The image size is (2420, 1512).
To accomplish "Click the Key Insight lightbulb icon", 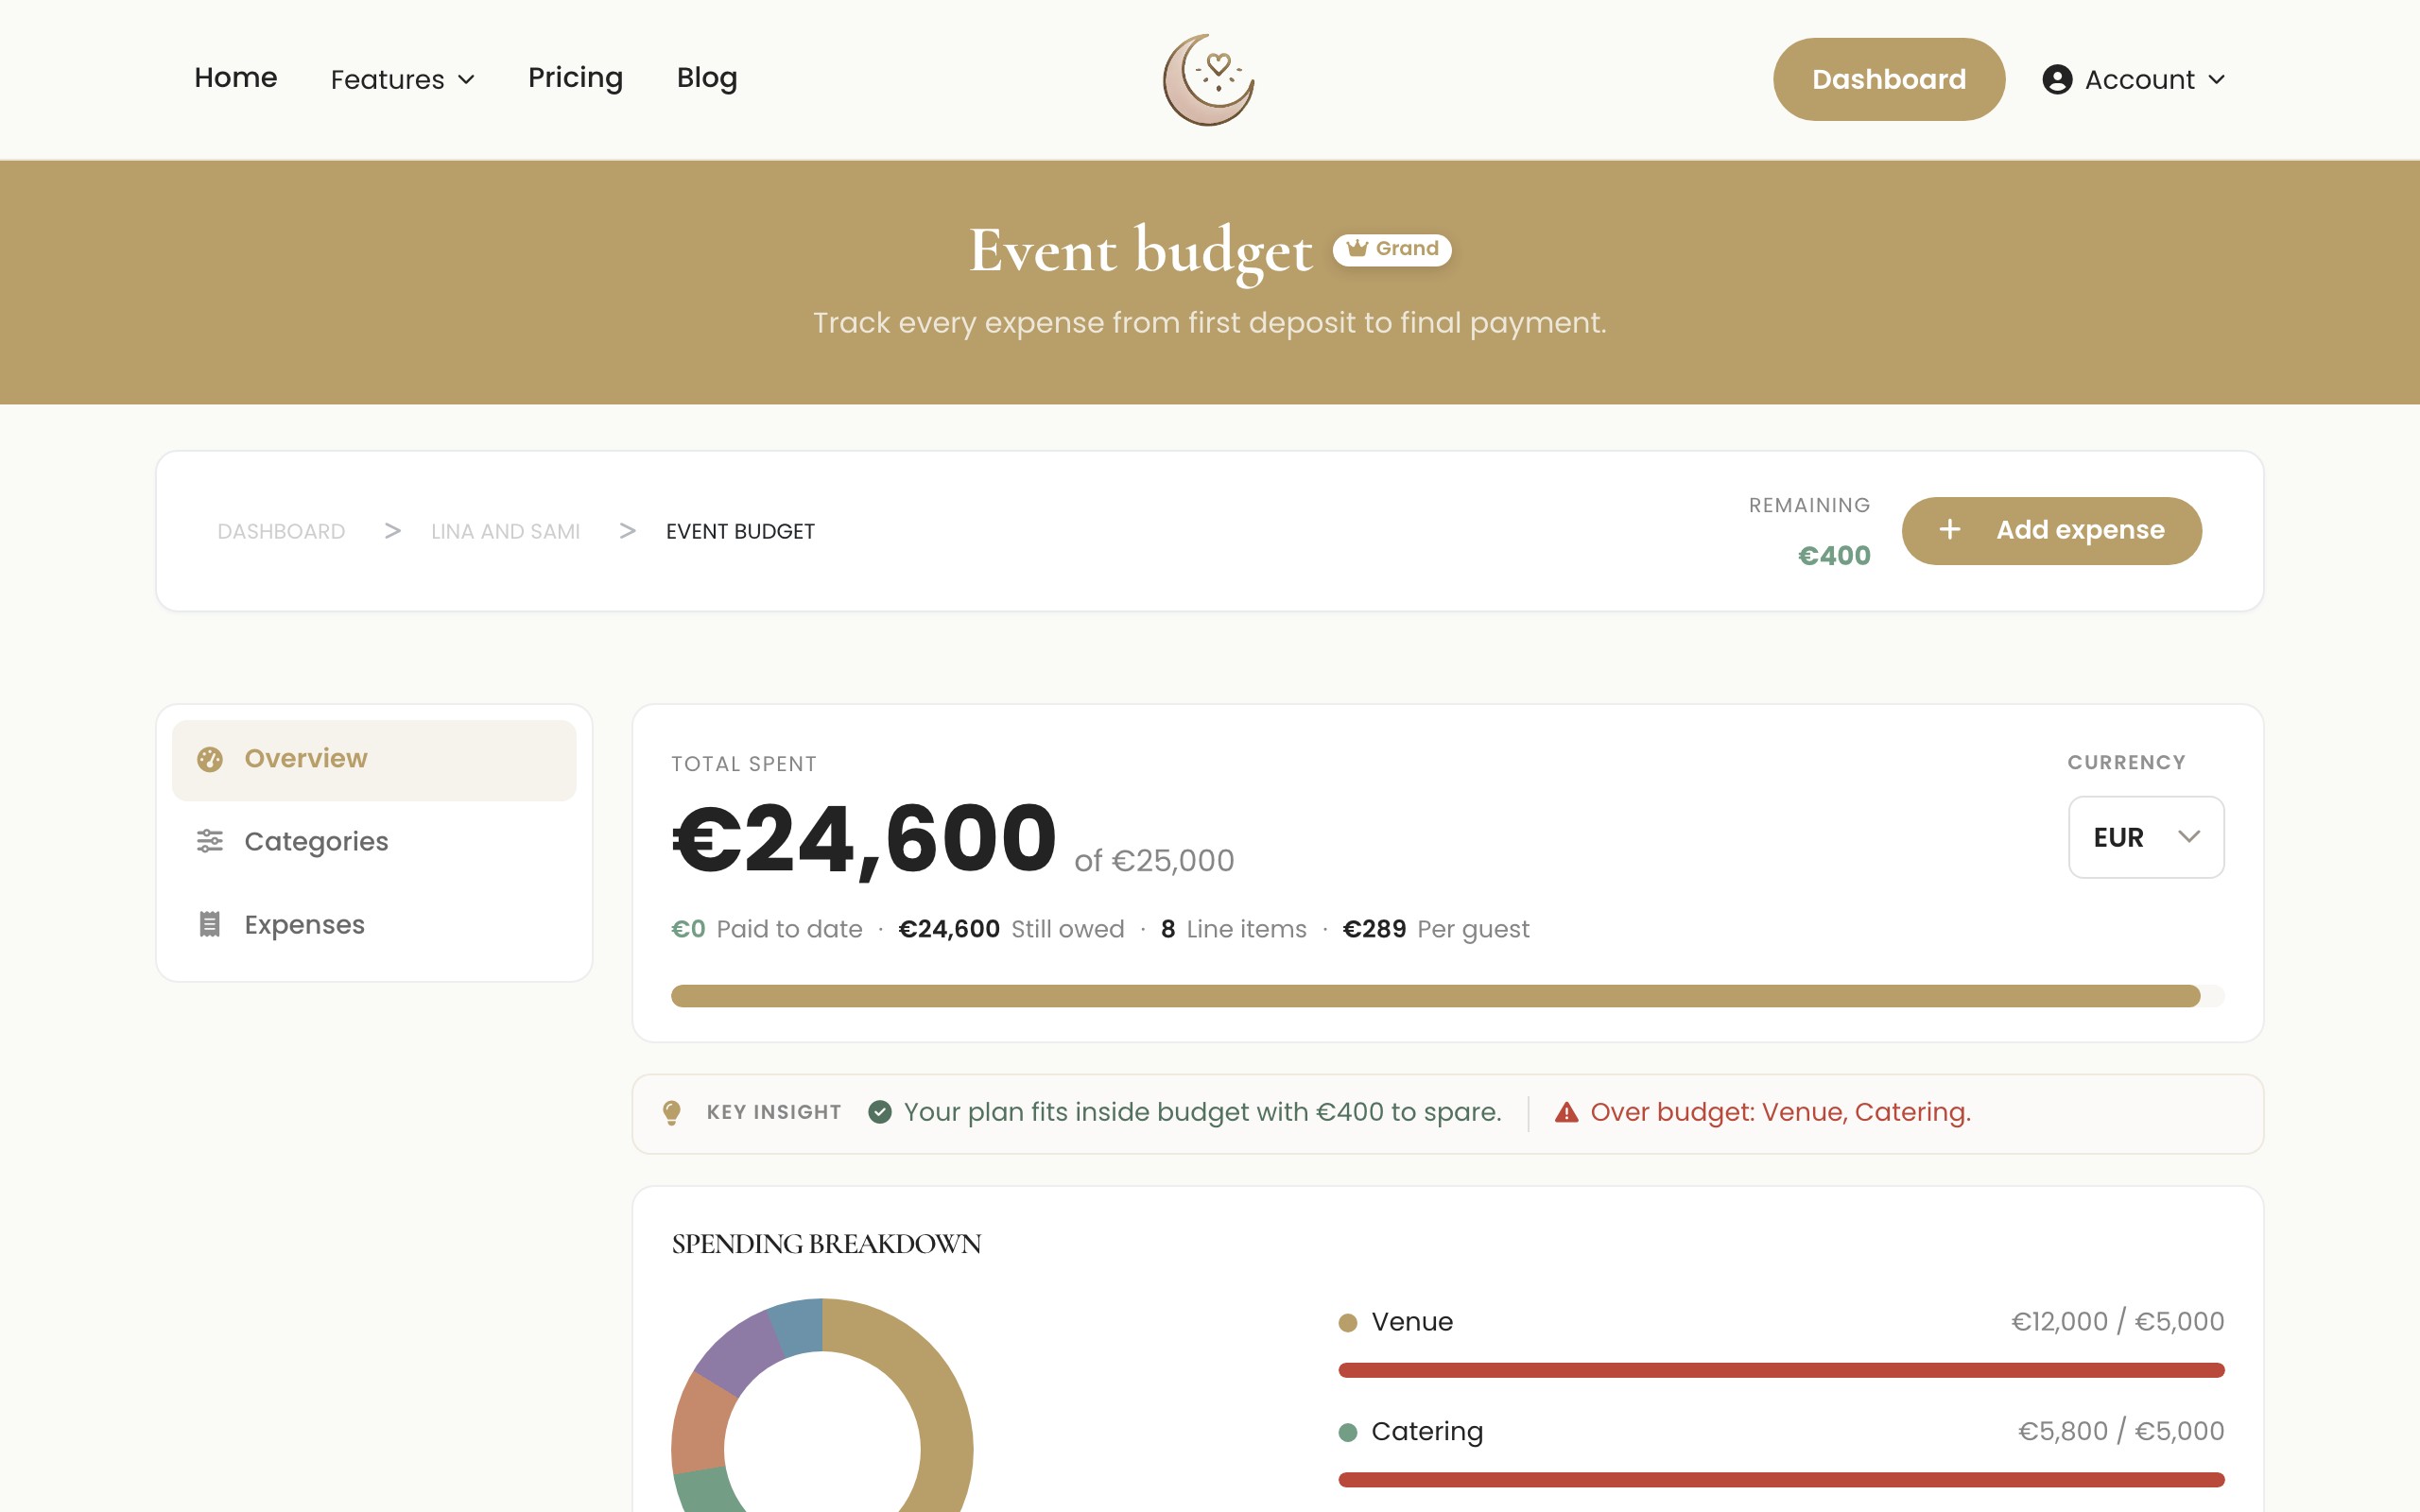I will coord(672,1112).
